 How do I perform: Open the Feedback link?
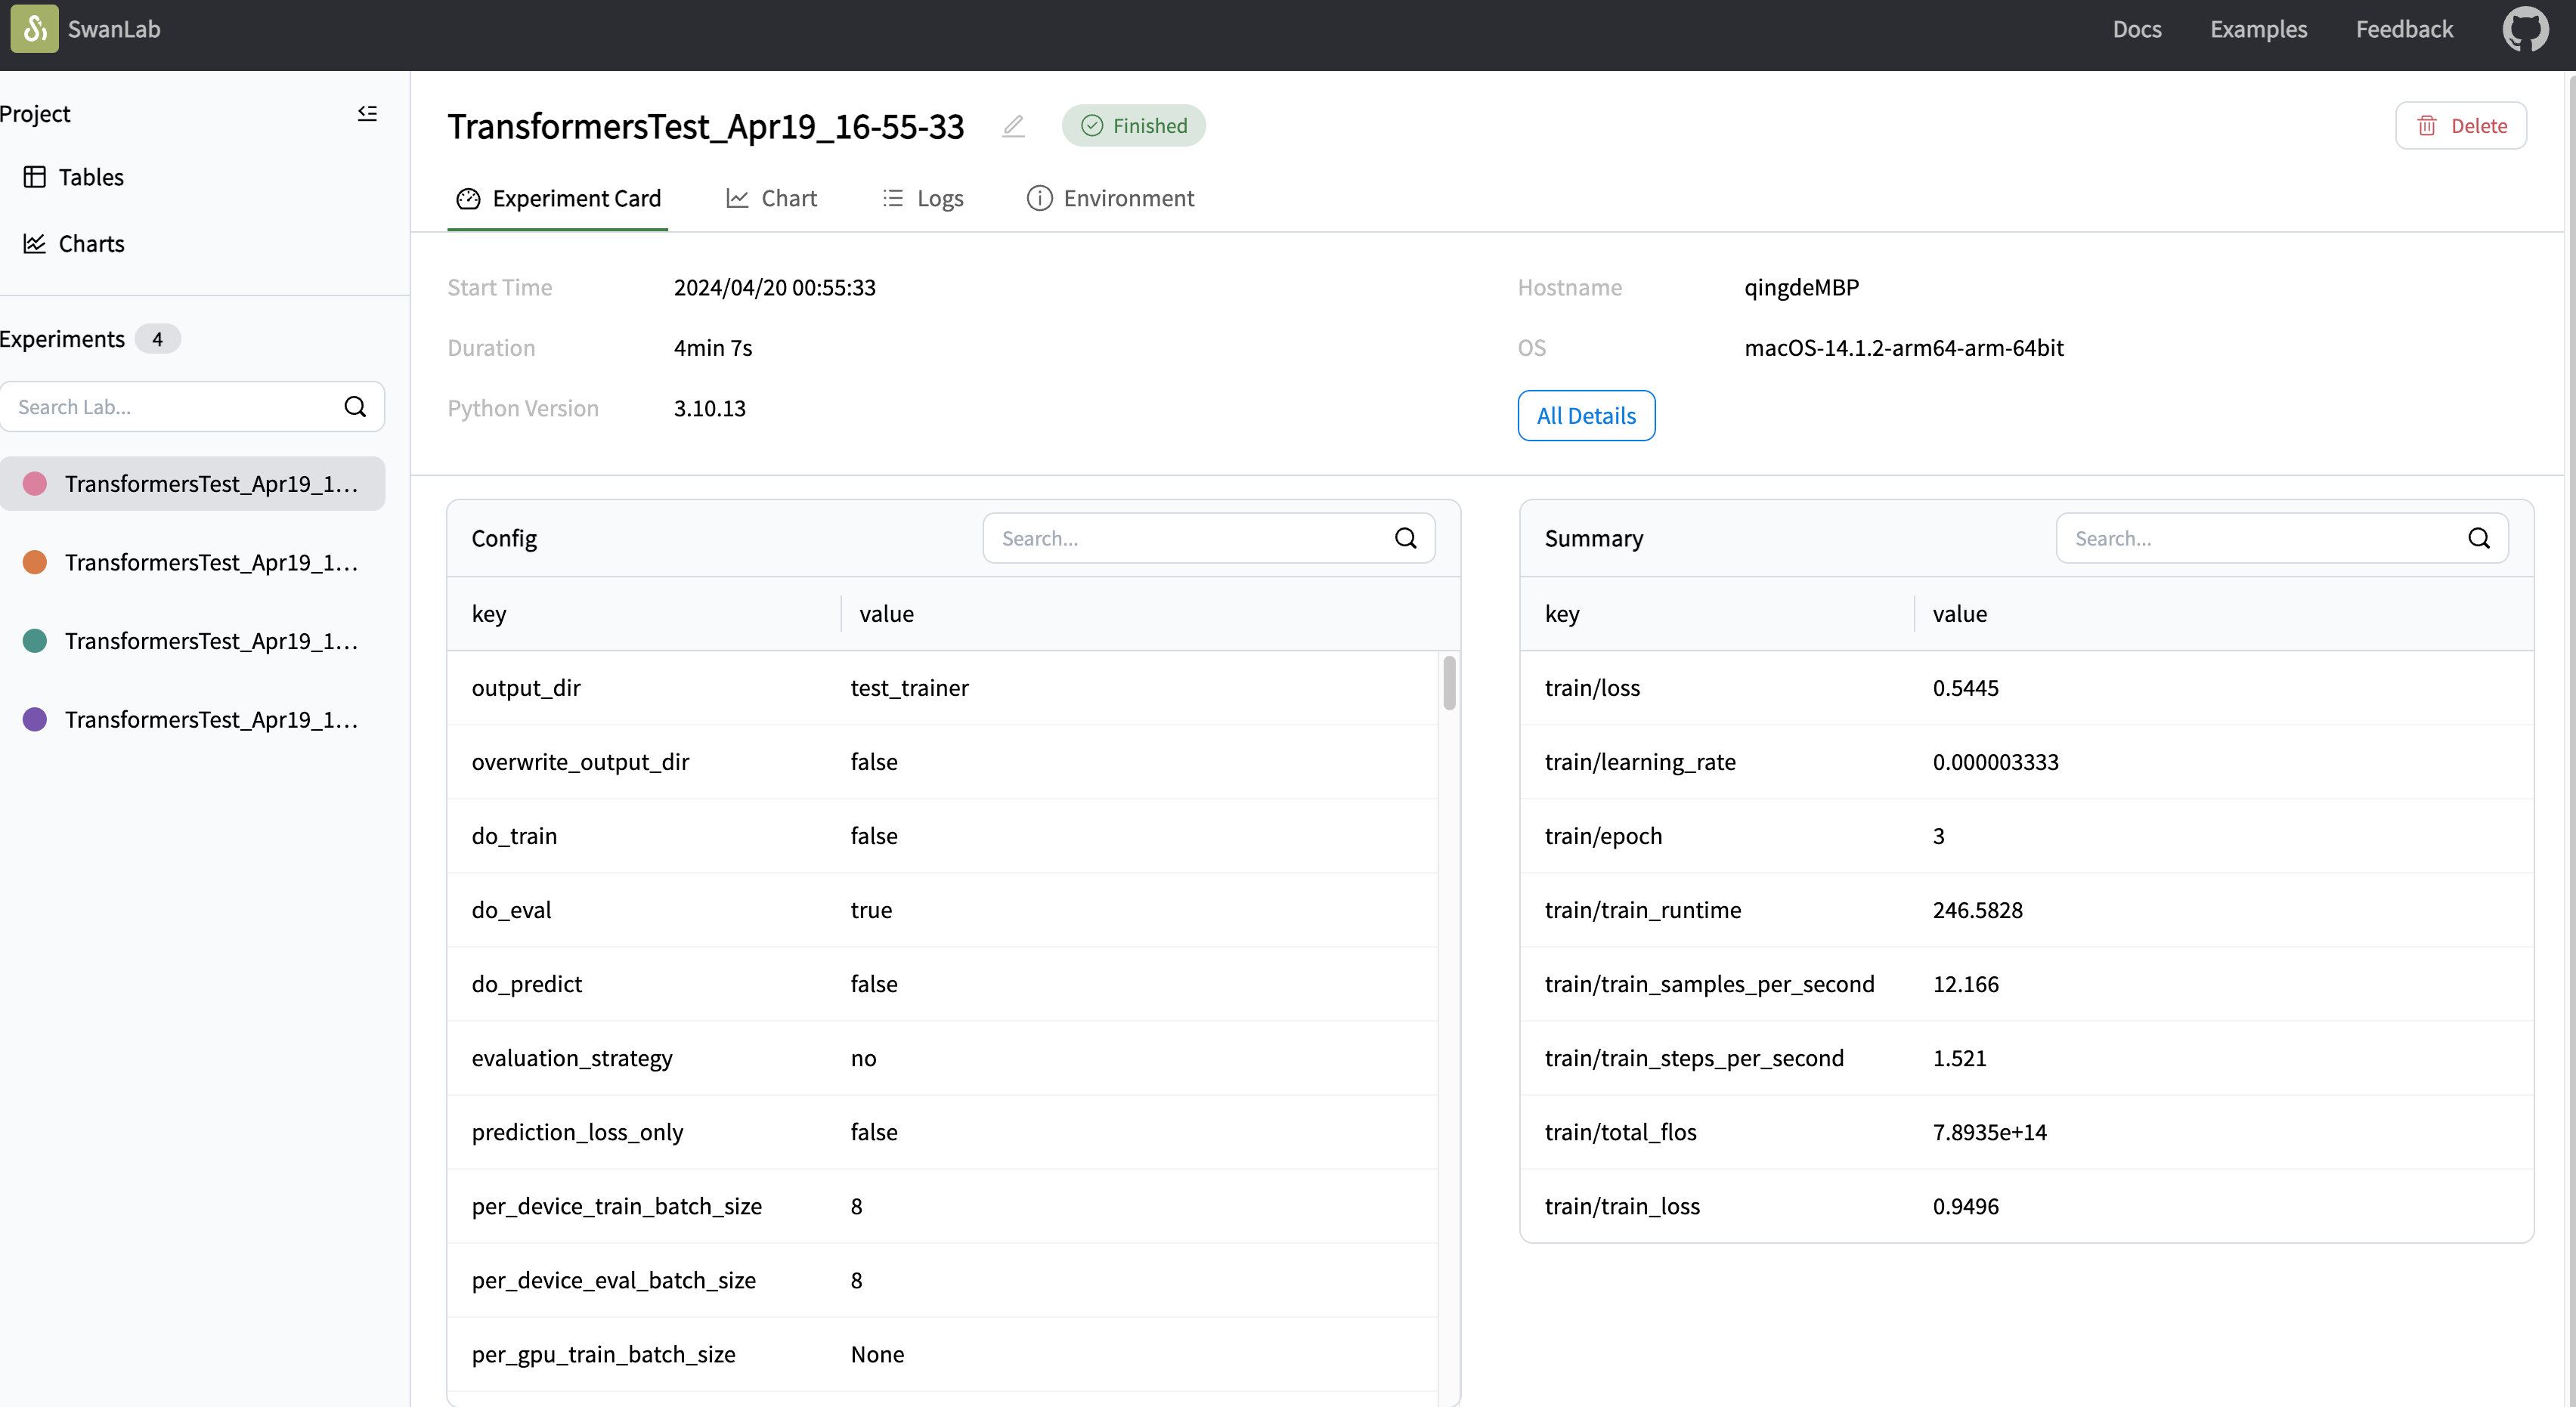2404,29
